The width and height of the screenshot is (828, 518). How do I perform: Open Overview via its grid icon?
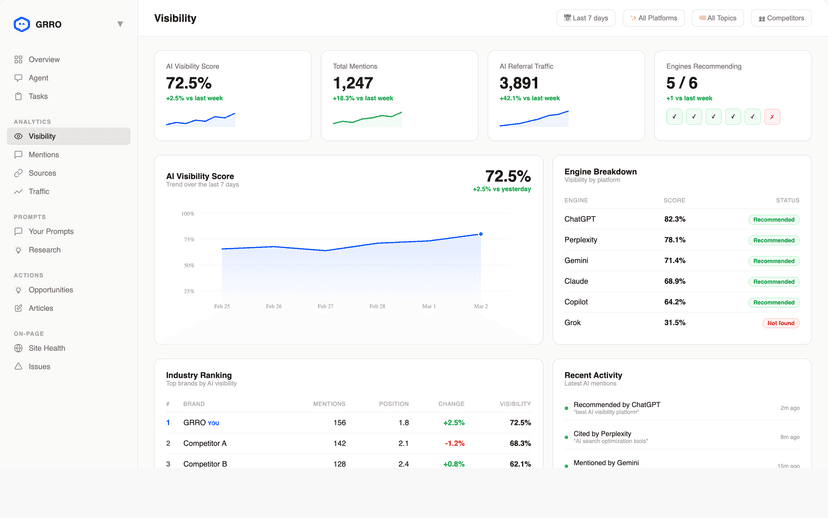pos(19,60)
